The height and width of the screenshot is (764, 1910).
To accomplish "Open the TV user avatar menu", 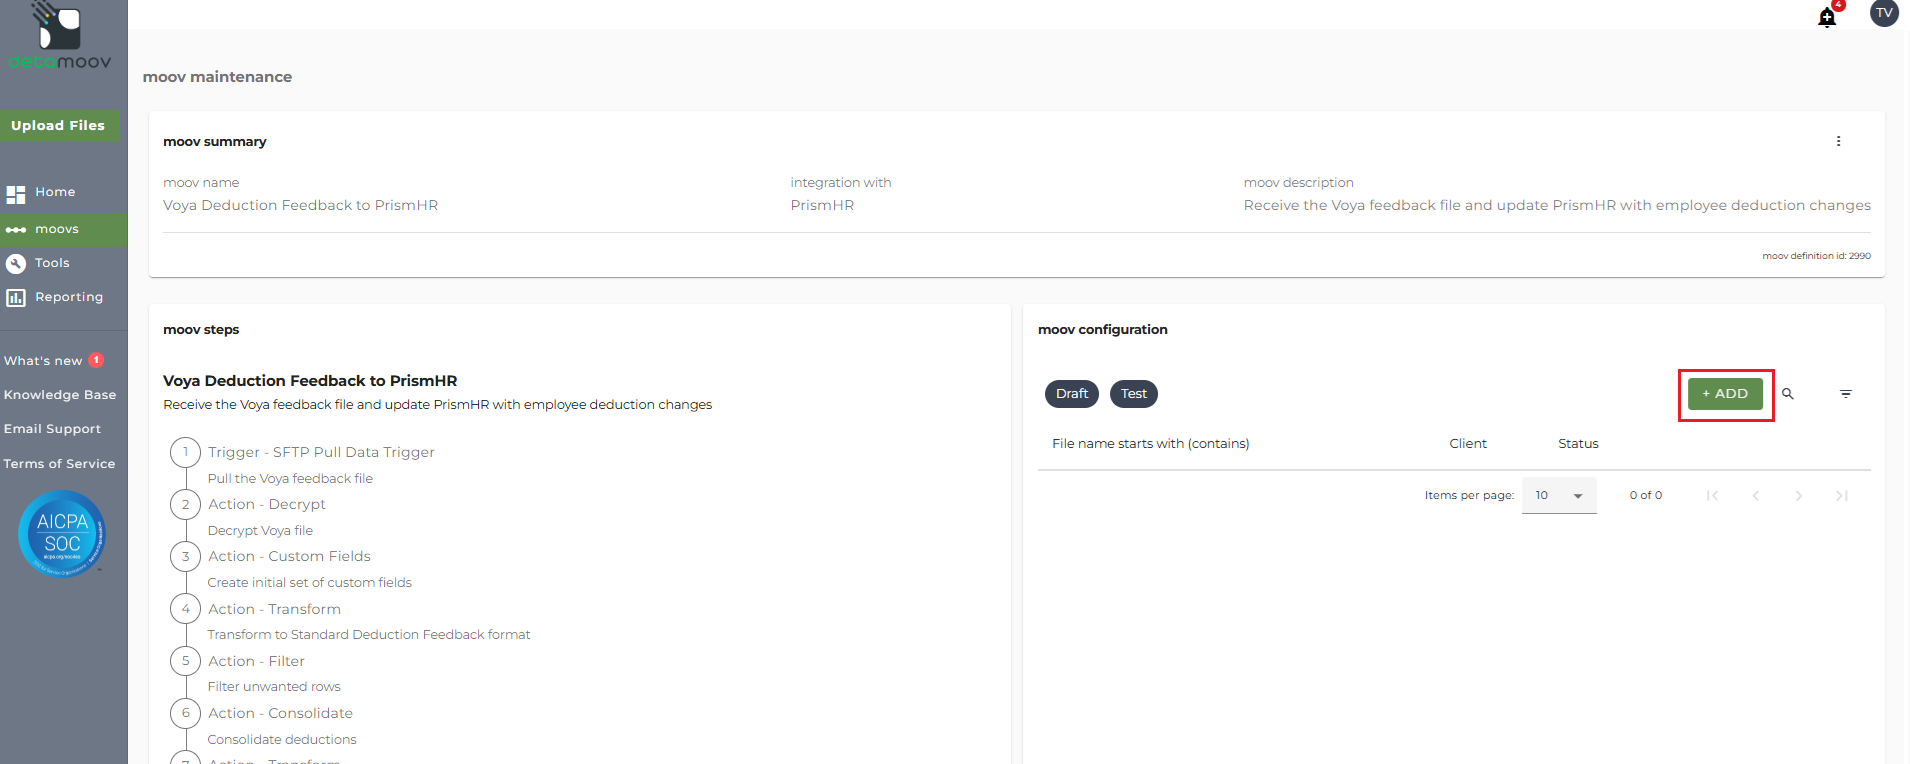I will (1884, 13).
